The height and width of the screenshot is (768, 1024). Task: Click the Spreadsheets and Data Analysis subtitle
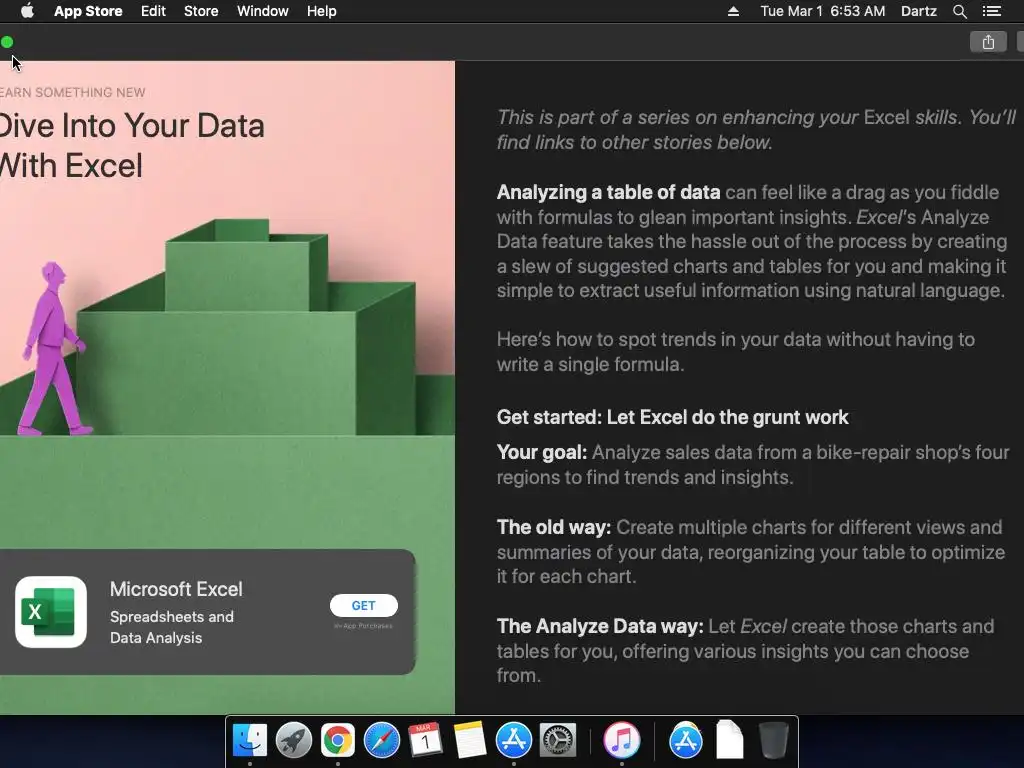click(172, 627)
